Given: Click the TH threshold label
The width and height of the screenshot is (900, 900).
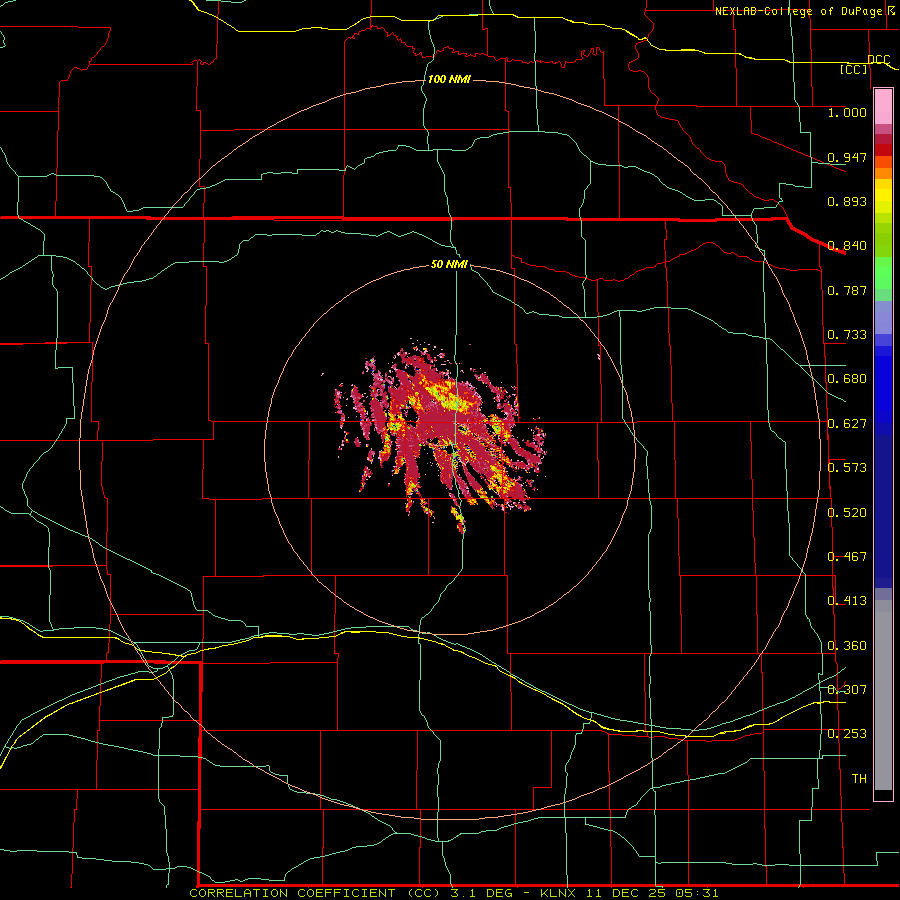Looking at the screenshot, I should pyautogui.click(x=859, y=779).
